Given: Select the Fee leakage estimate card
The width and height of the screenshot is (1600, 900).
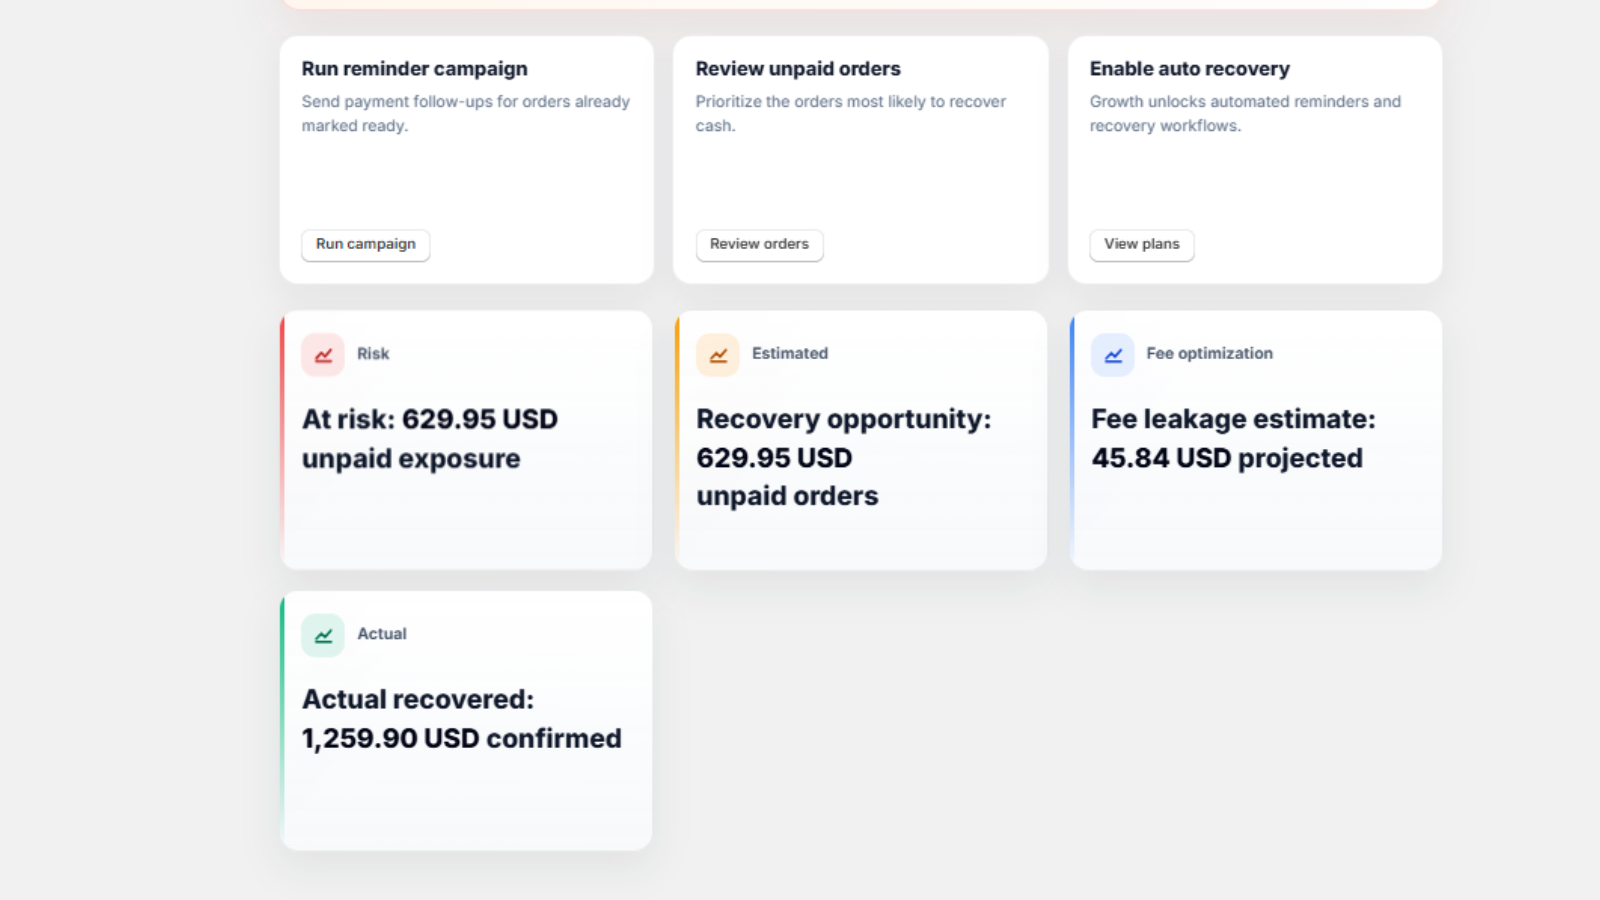Looking at the screenshot, I should (1256, 440).
